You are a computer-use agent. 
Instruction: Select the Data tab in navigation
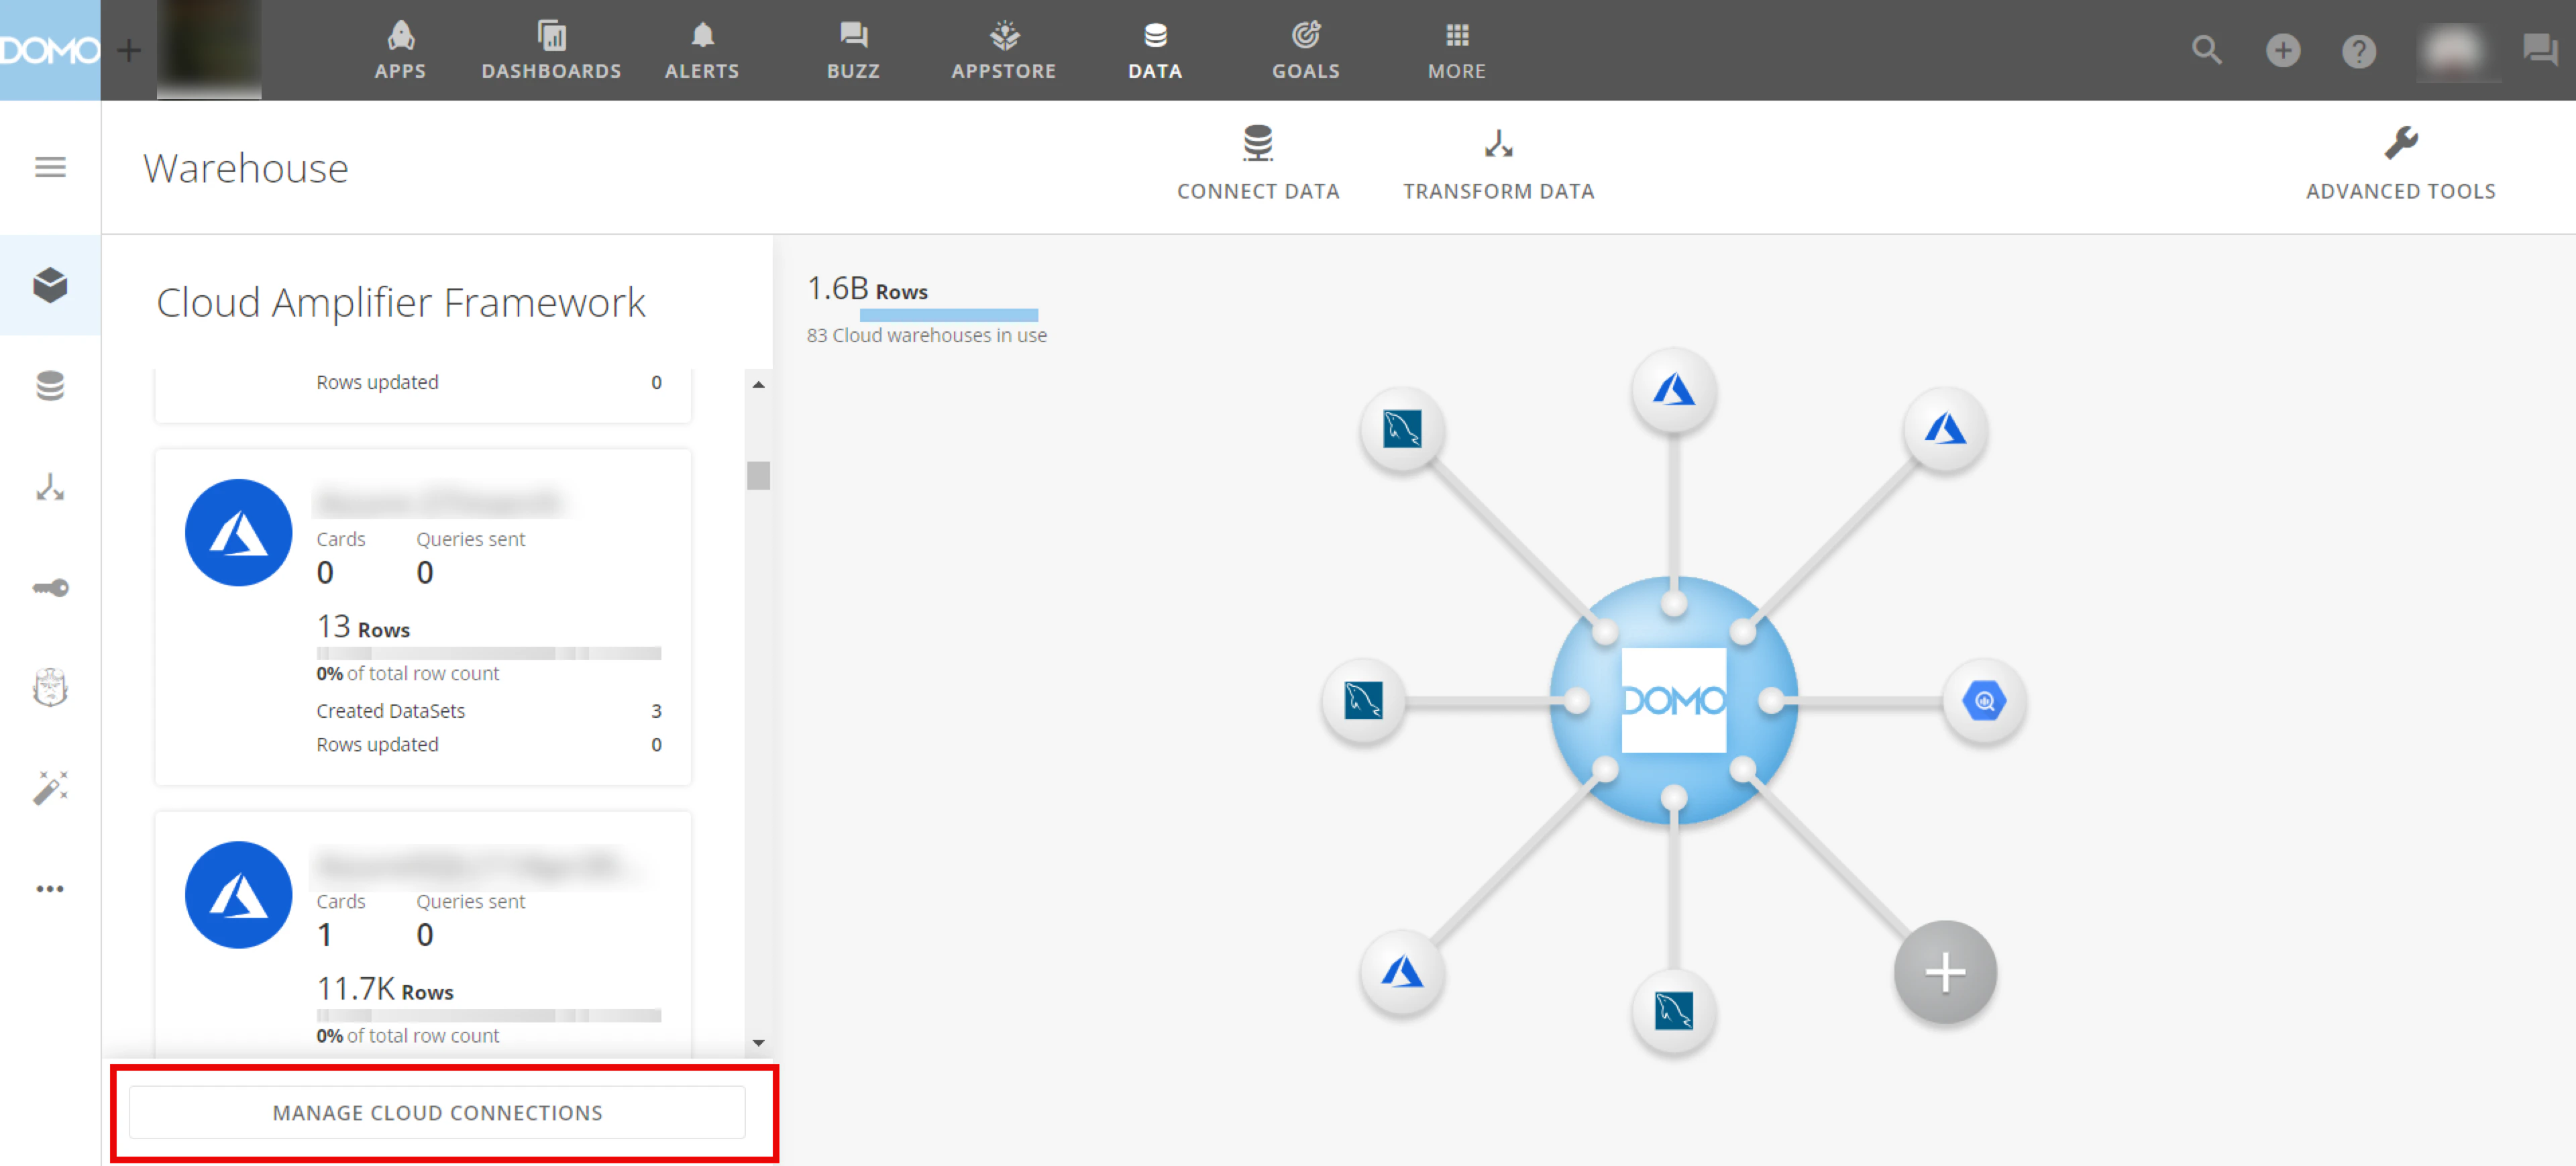click(1155, 50)
